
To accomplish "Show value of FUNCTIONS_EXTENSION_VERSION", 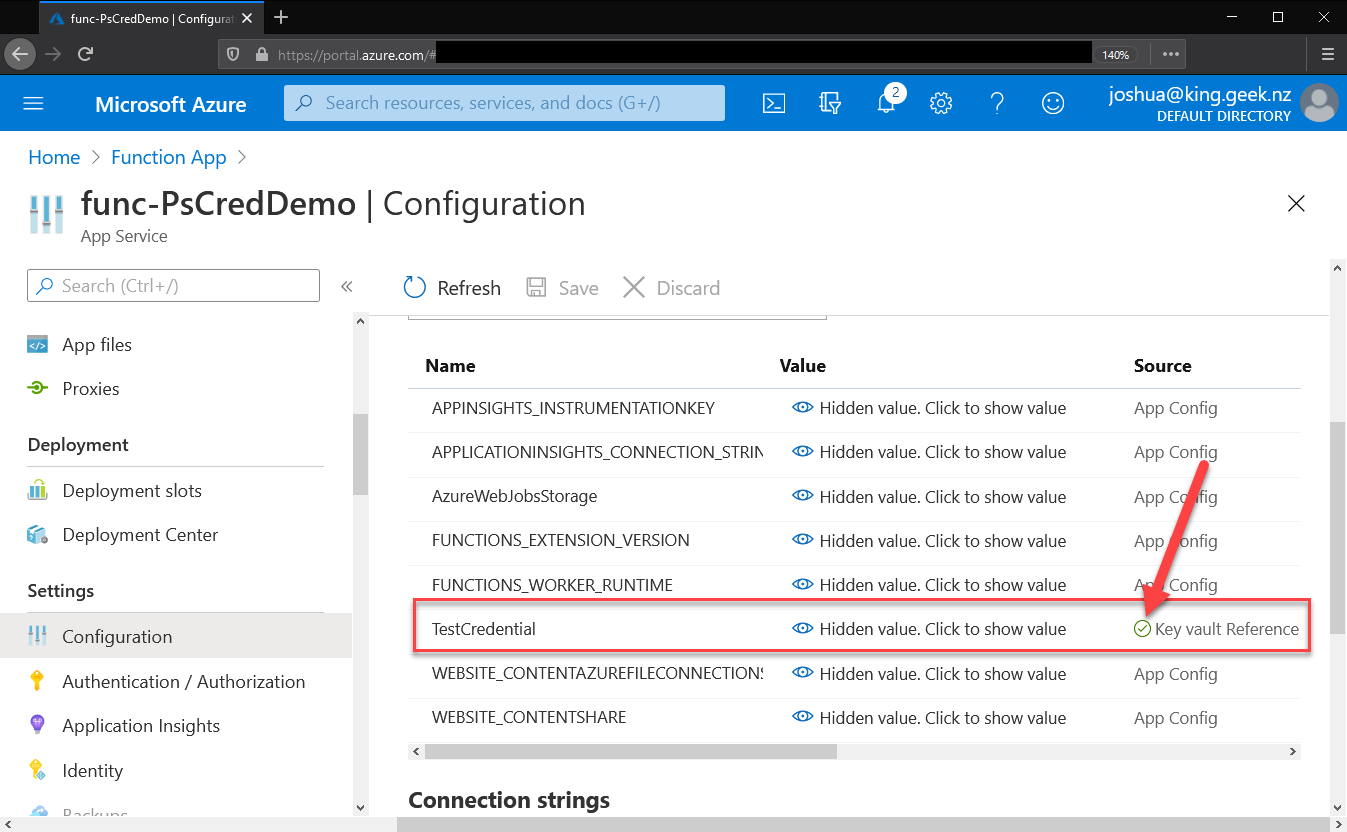I will [929, 541].
